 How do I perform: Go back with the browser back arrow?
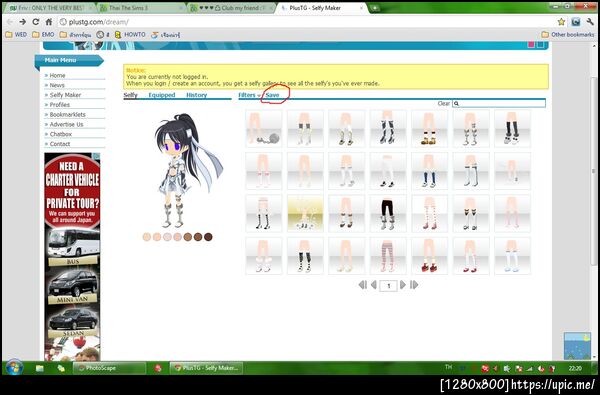tap(10, 22)
